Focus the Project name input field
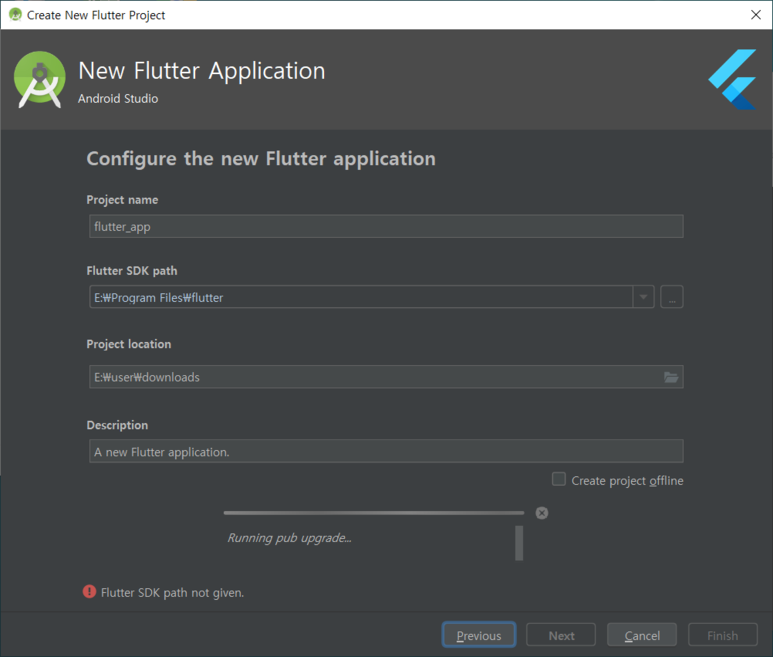The image size is (773, 657). coord(386,226)
